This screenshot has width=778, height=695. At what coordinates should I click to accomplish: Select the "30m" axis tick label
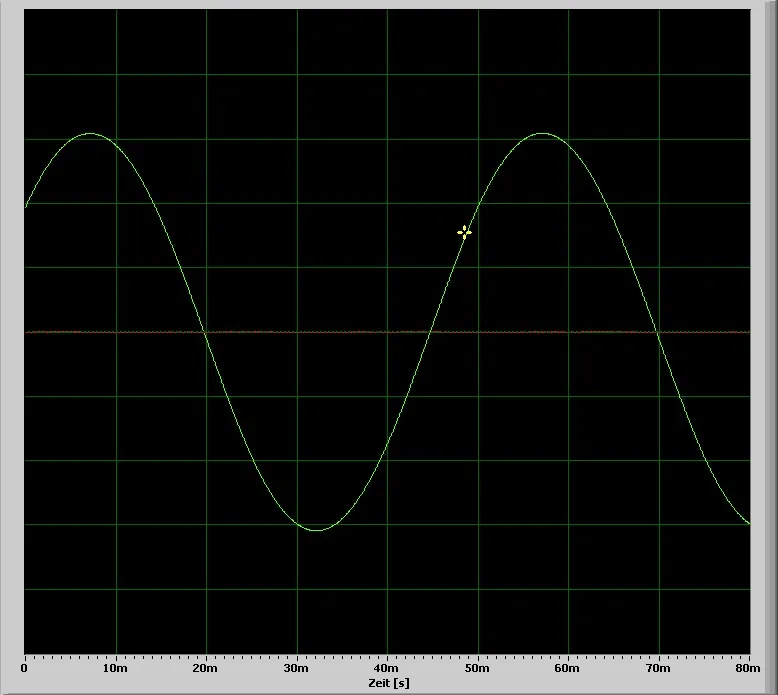click(x=296, y=668)
